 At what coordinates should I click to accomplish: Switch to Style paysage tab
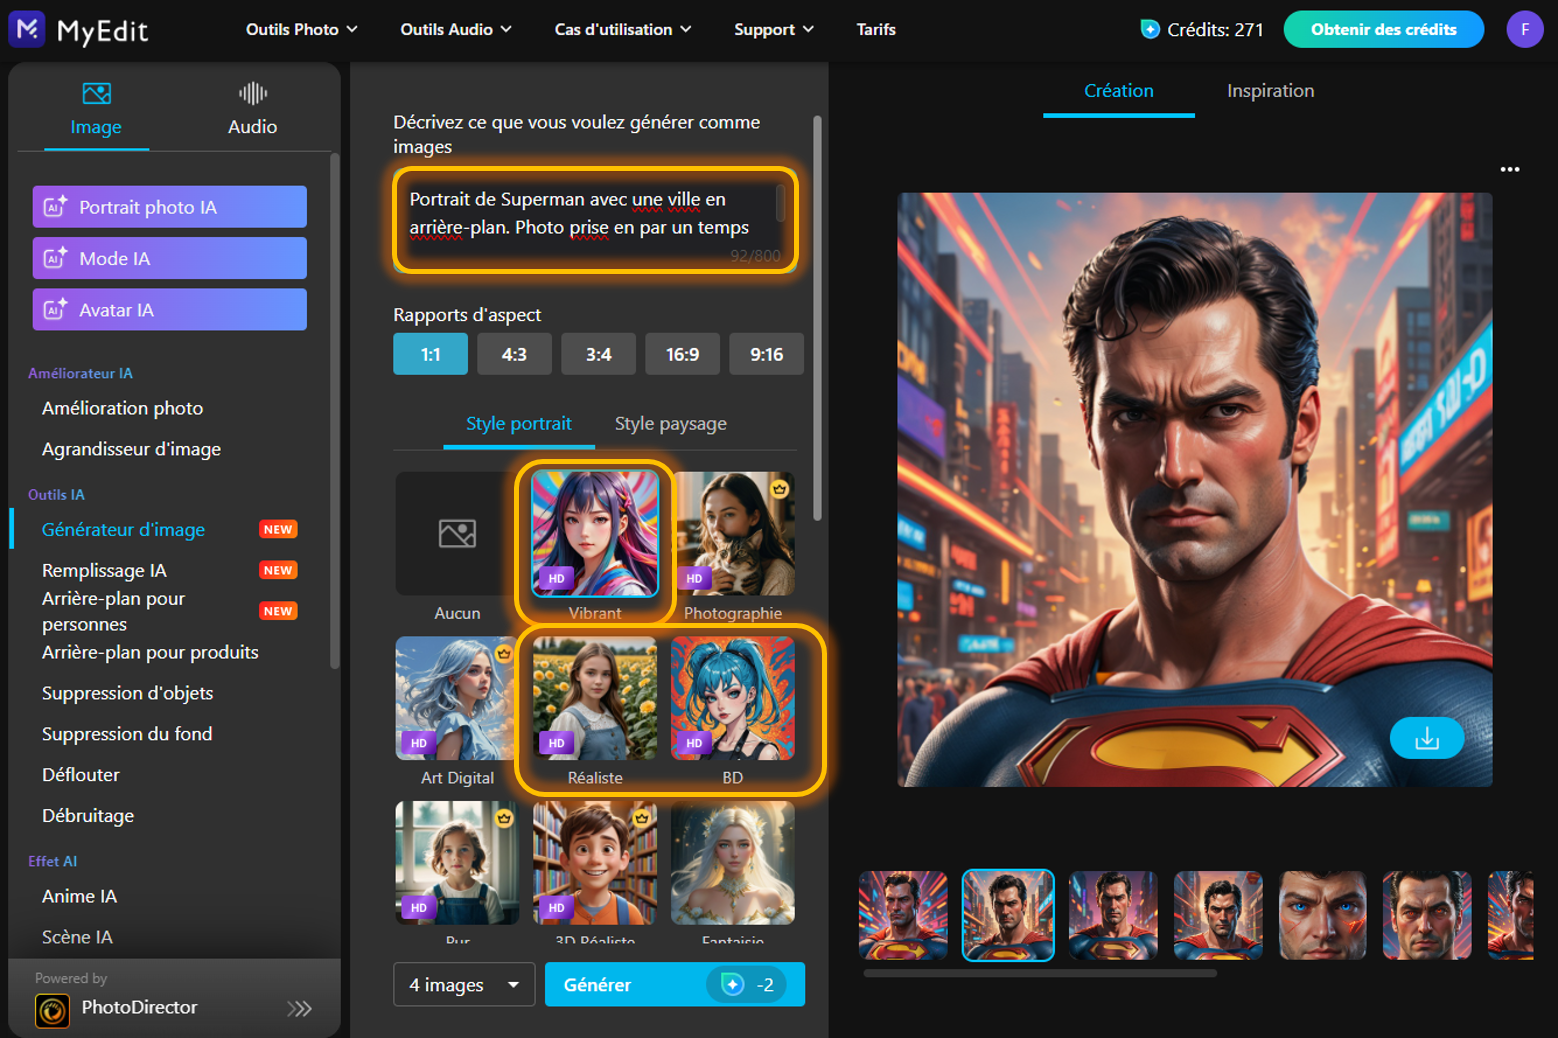[671, 424]
